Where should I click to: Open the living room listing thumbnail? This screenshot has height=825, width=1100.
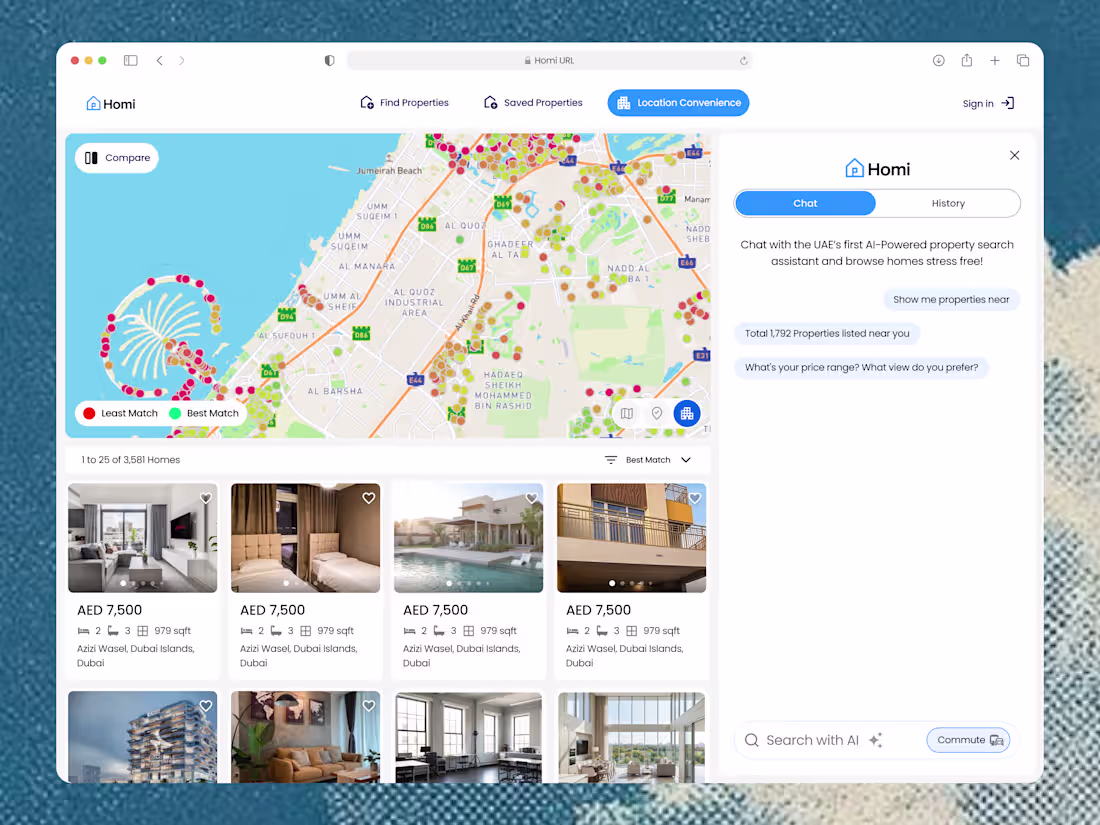(142, 537)
